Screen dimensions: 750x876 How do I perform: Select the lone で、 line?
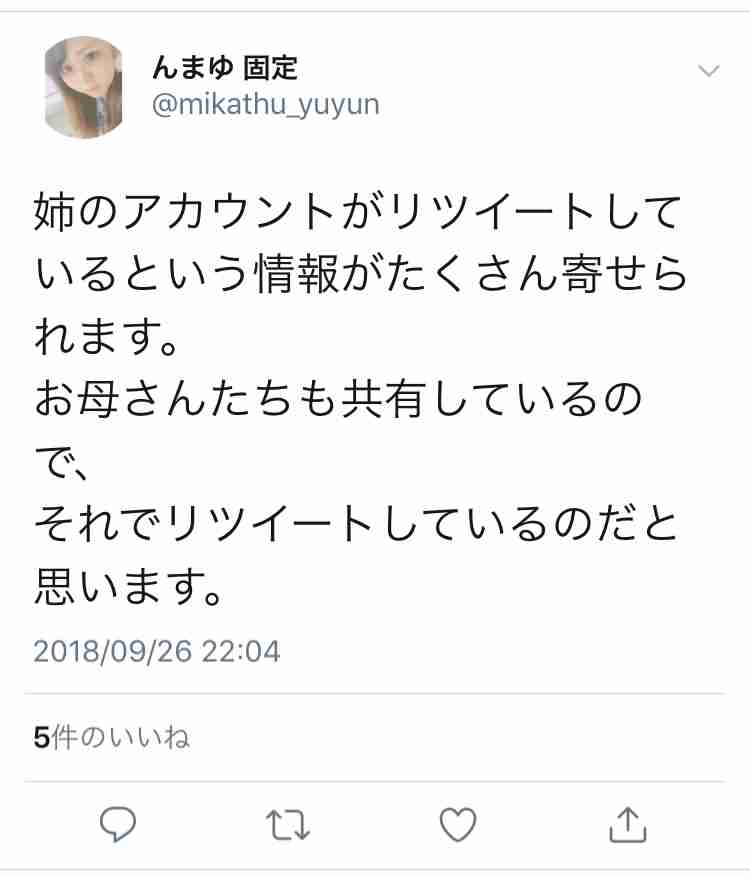(61, 463)
